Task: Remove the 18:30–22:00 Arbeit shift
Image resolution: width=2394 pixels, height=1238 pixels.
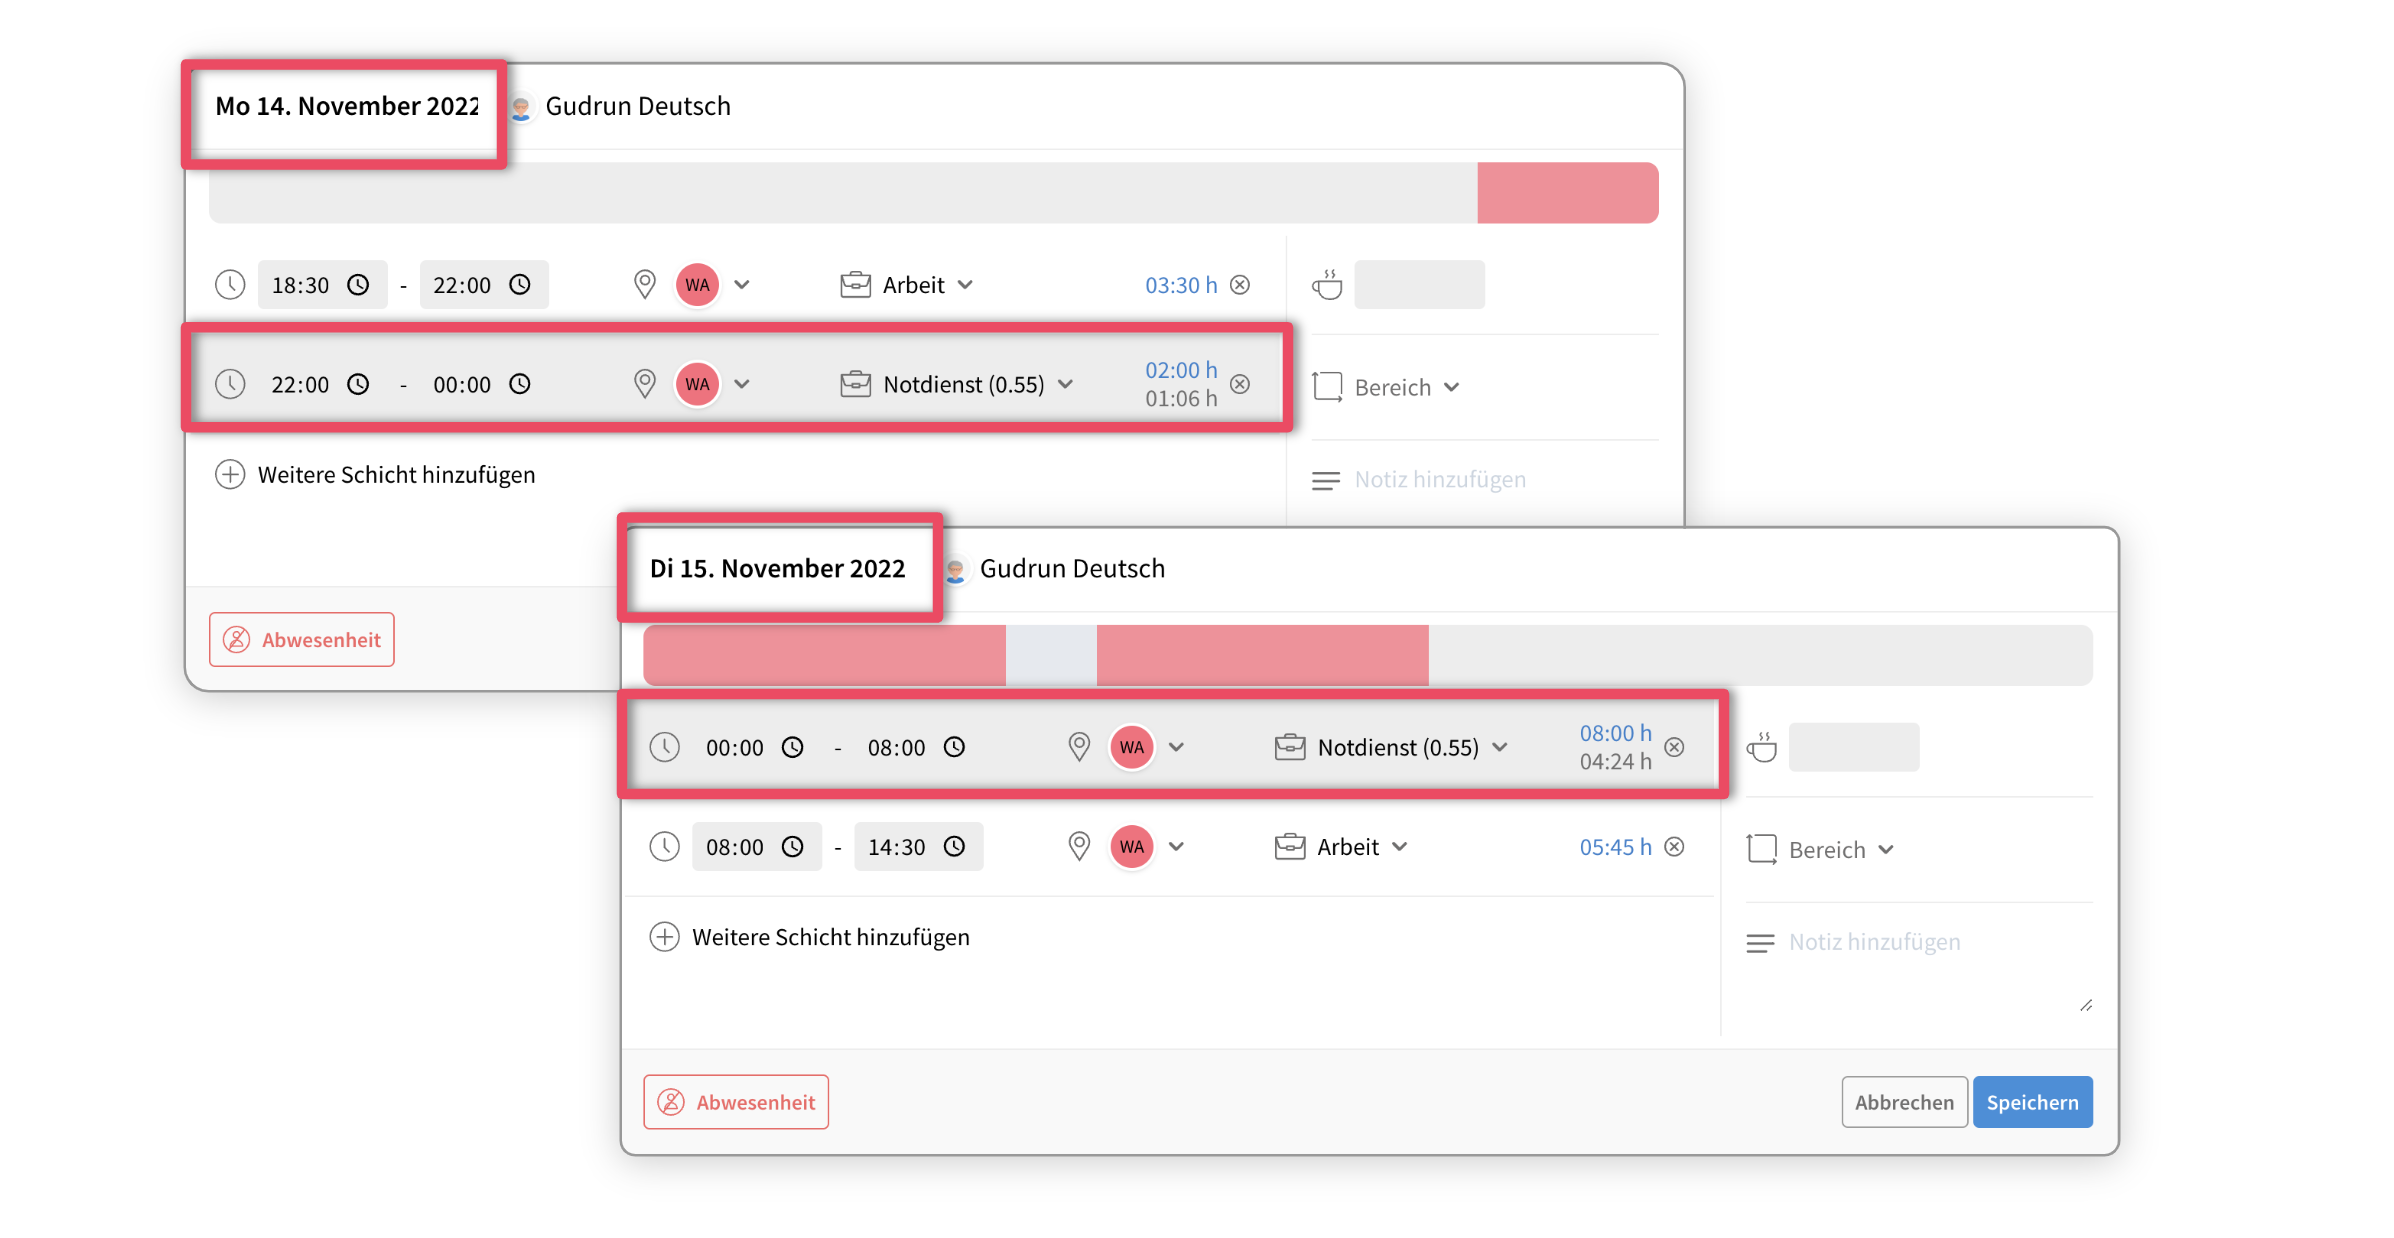Action: pos(1240,285)
